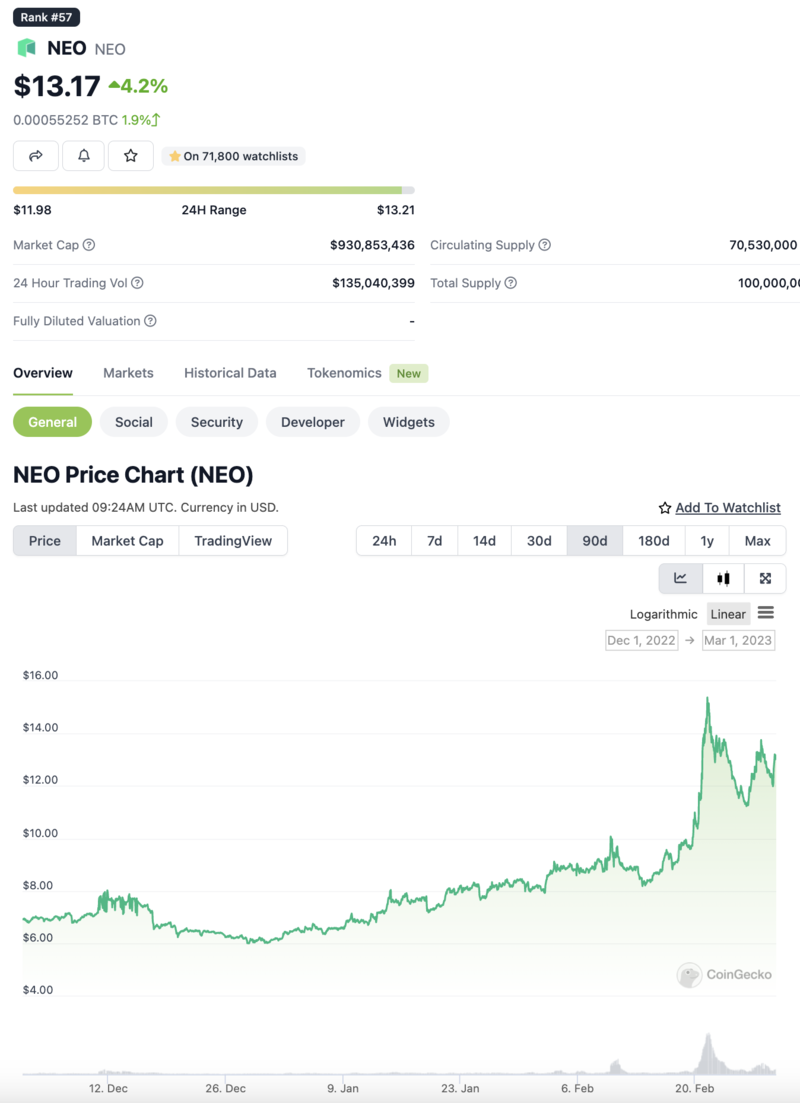Open the Mar 1, 2023 end date picker
The width and height of the screenshot is (800, 1103).
(738, 640)
